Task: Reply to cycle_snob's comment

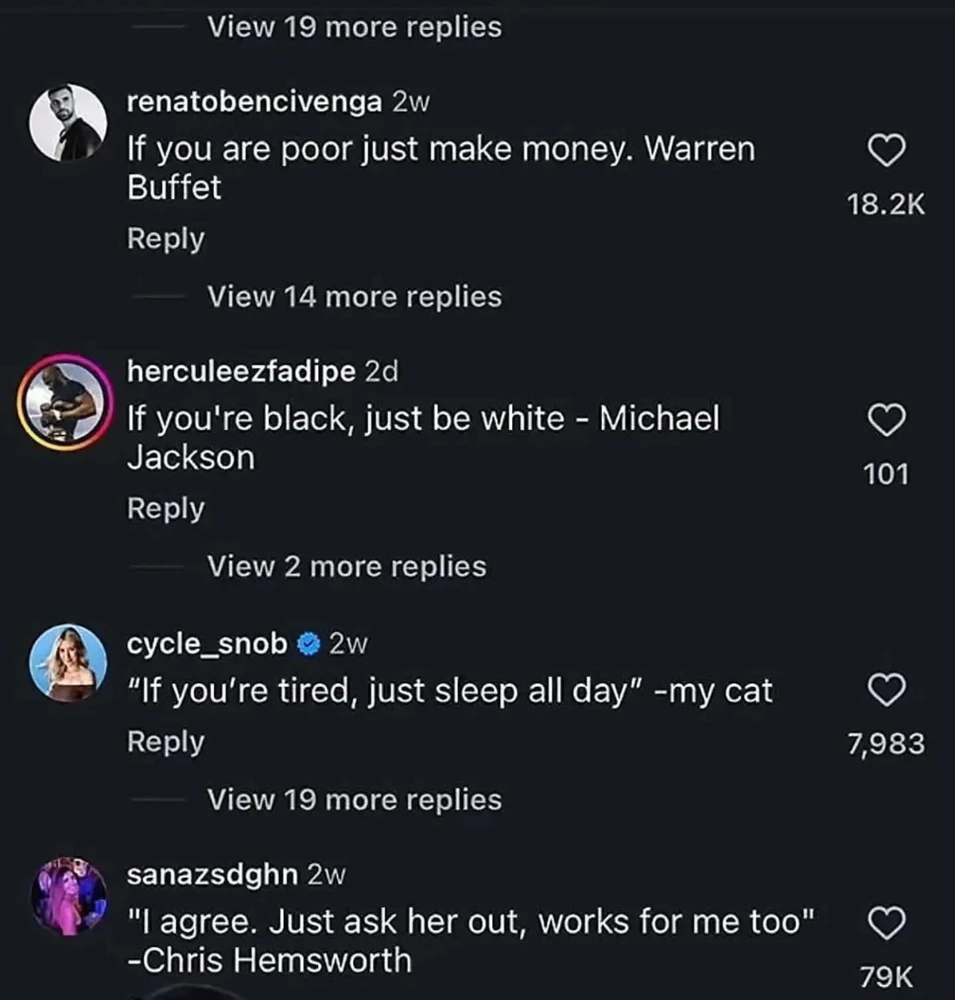Action: coord(165,741)
